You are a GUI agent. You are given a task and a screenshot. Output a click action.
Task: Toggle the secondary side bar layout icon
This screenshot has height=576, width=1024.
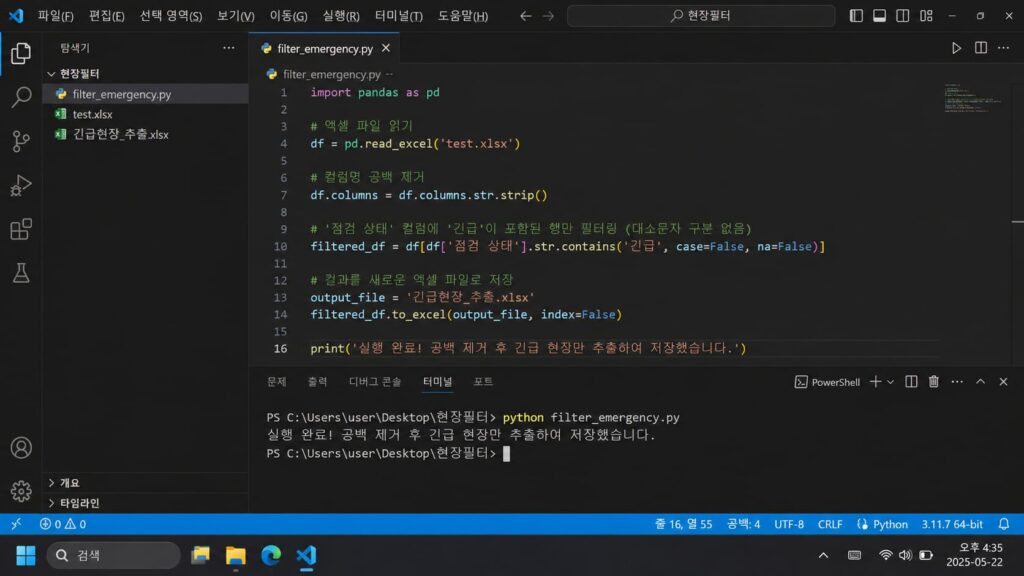coord(903,16)
